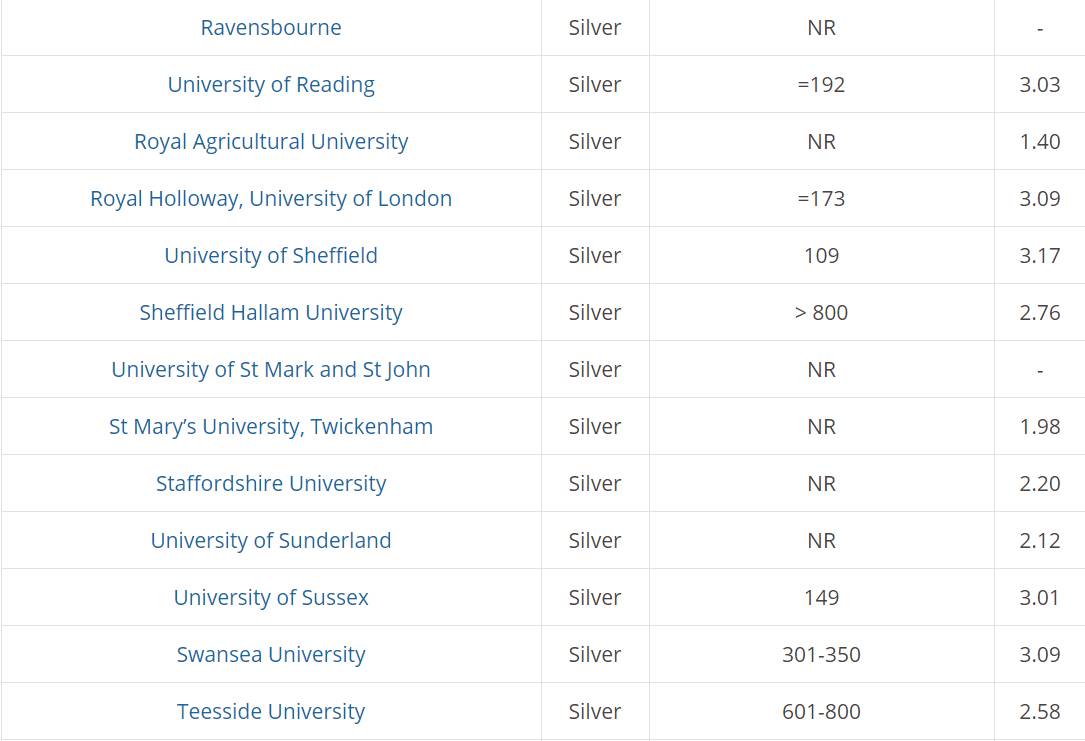Select the 3.17 score cell
This screenshot has height=741, width=1085.
[x=1039, y=255]
